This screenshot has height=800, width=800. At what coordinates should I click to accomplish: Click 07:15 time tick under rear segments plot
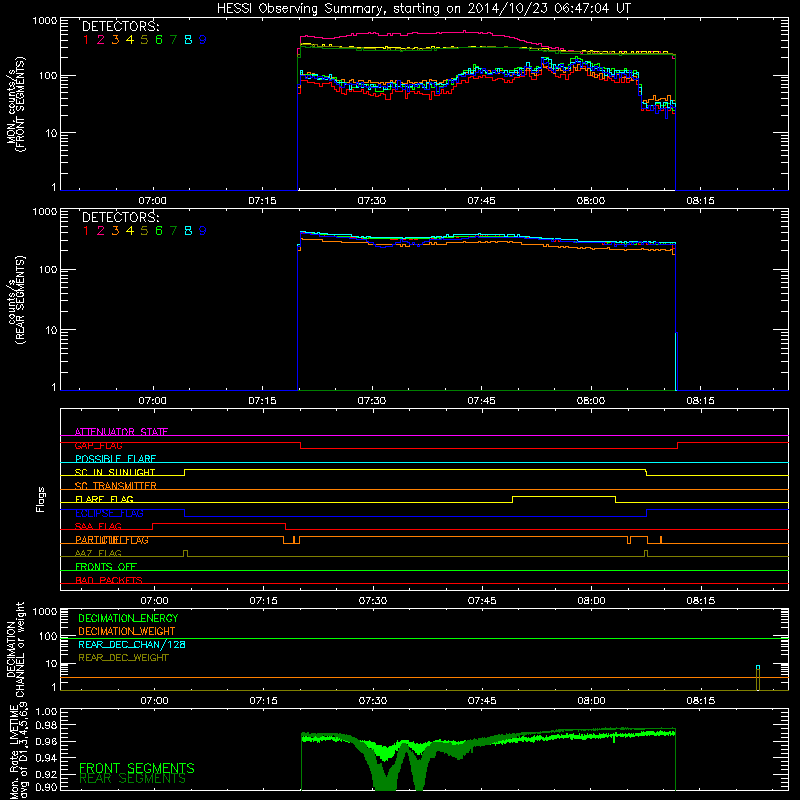262,401
